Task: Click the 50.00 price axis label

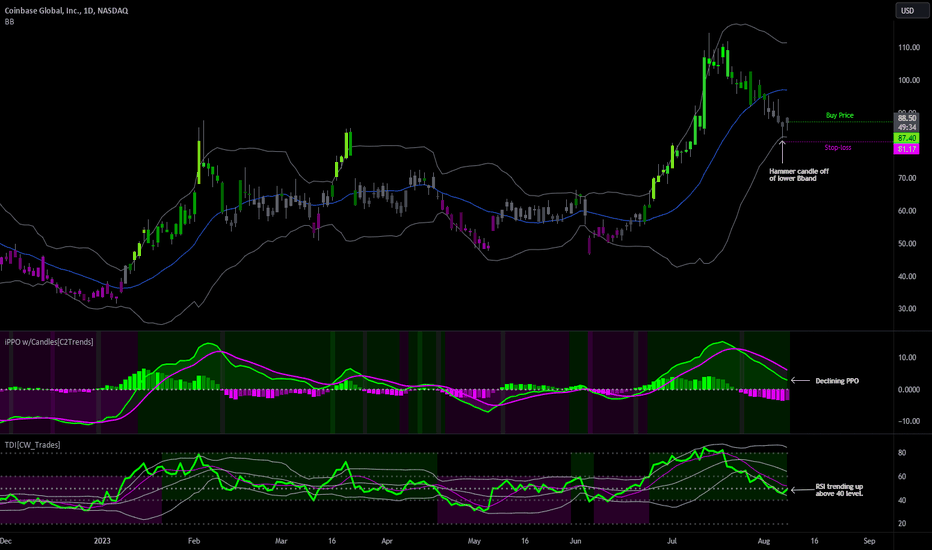Action: click(x=907, y=244)
